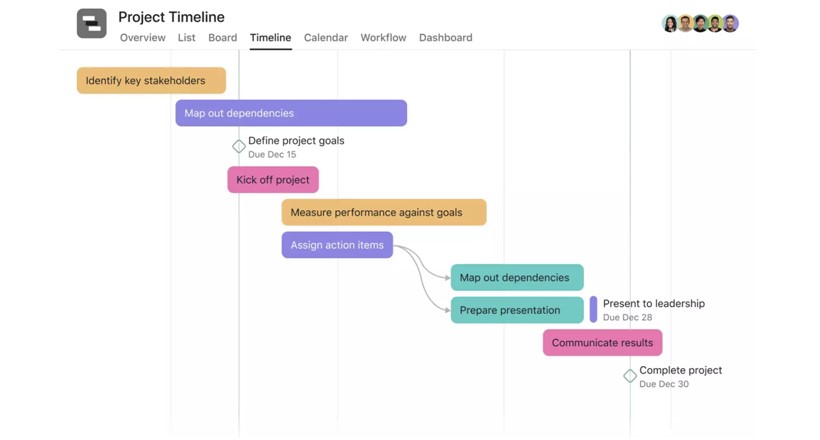Viewport: 820px width, 440px height.
Task: Open the Dashboard tab
Action: [445, 38]
